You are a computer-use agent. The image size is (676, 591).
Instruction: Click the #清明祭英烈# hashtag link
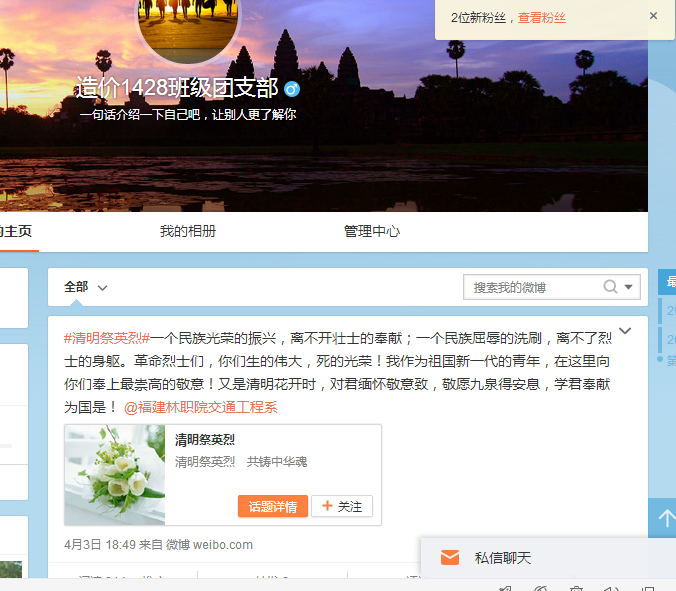tap(107, 338)
